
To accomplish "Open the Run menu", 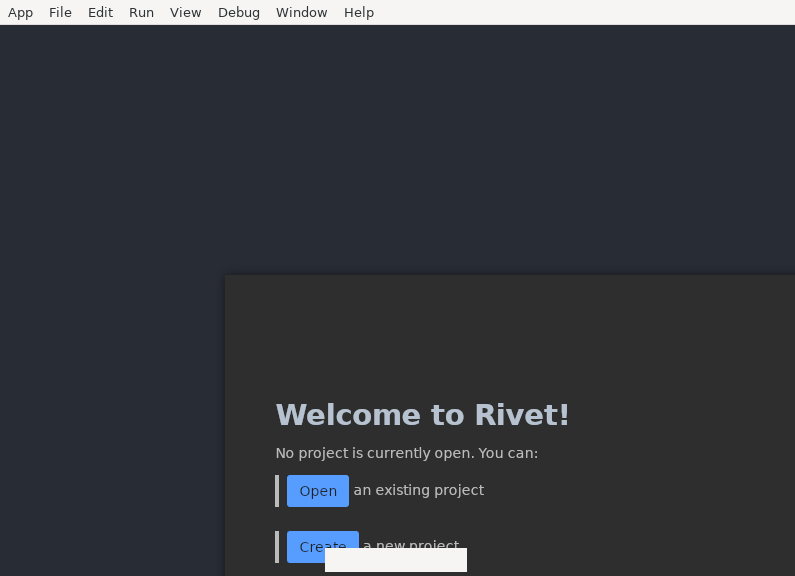I will point(141,12).
